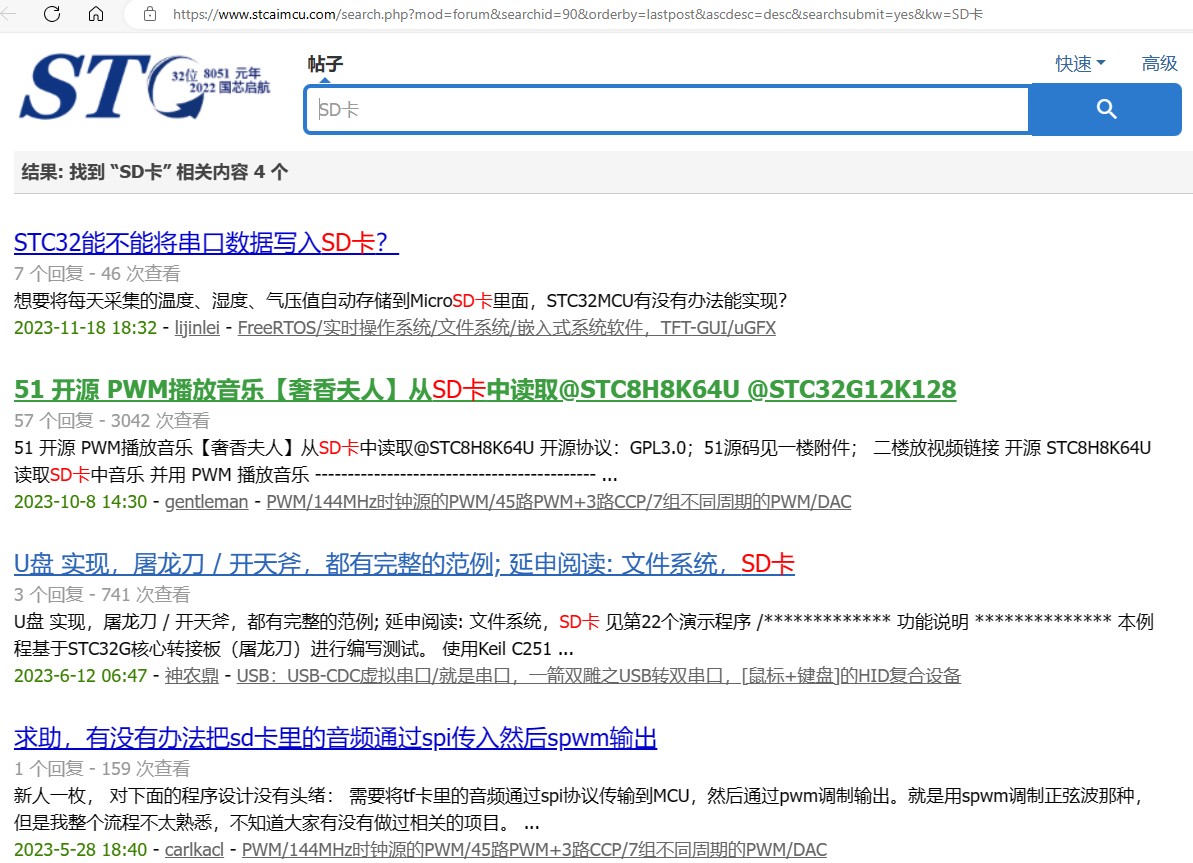
Task: Click text 3 个回复 - 741 次查看
Action: click(102, 595)
